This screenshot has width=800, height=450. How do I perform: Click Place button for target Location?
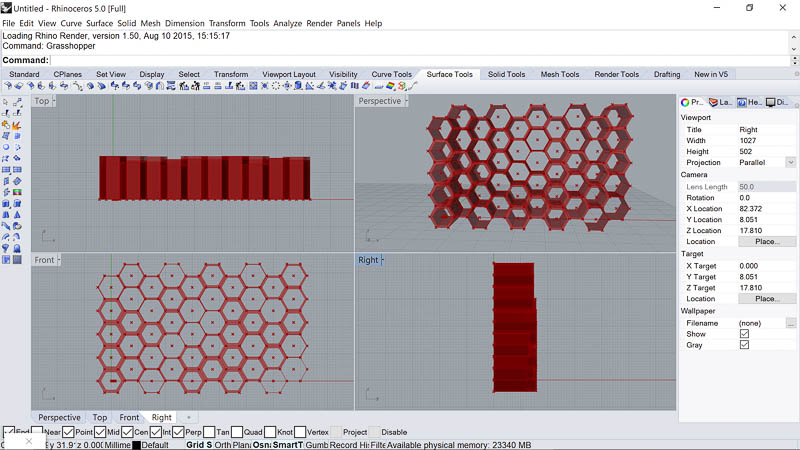767,298
